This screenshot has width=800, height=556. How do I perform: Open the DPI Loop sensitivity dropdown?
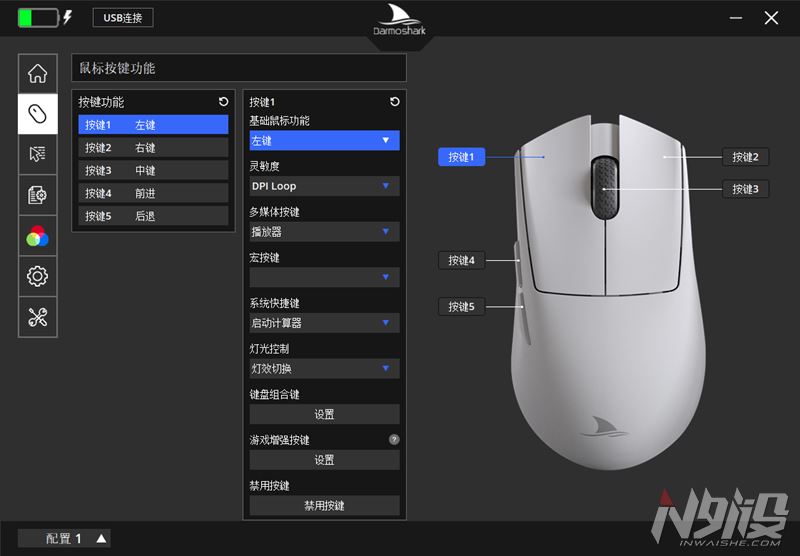(324, 186)
